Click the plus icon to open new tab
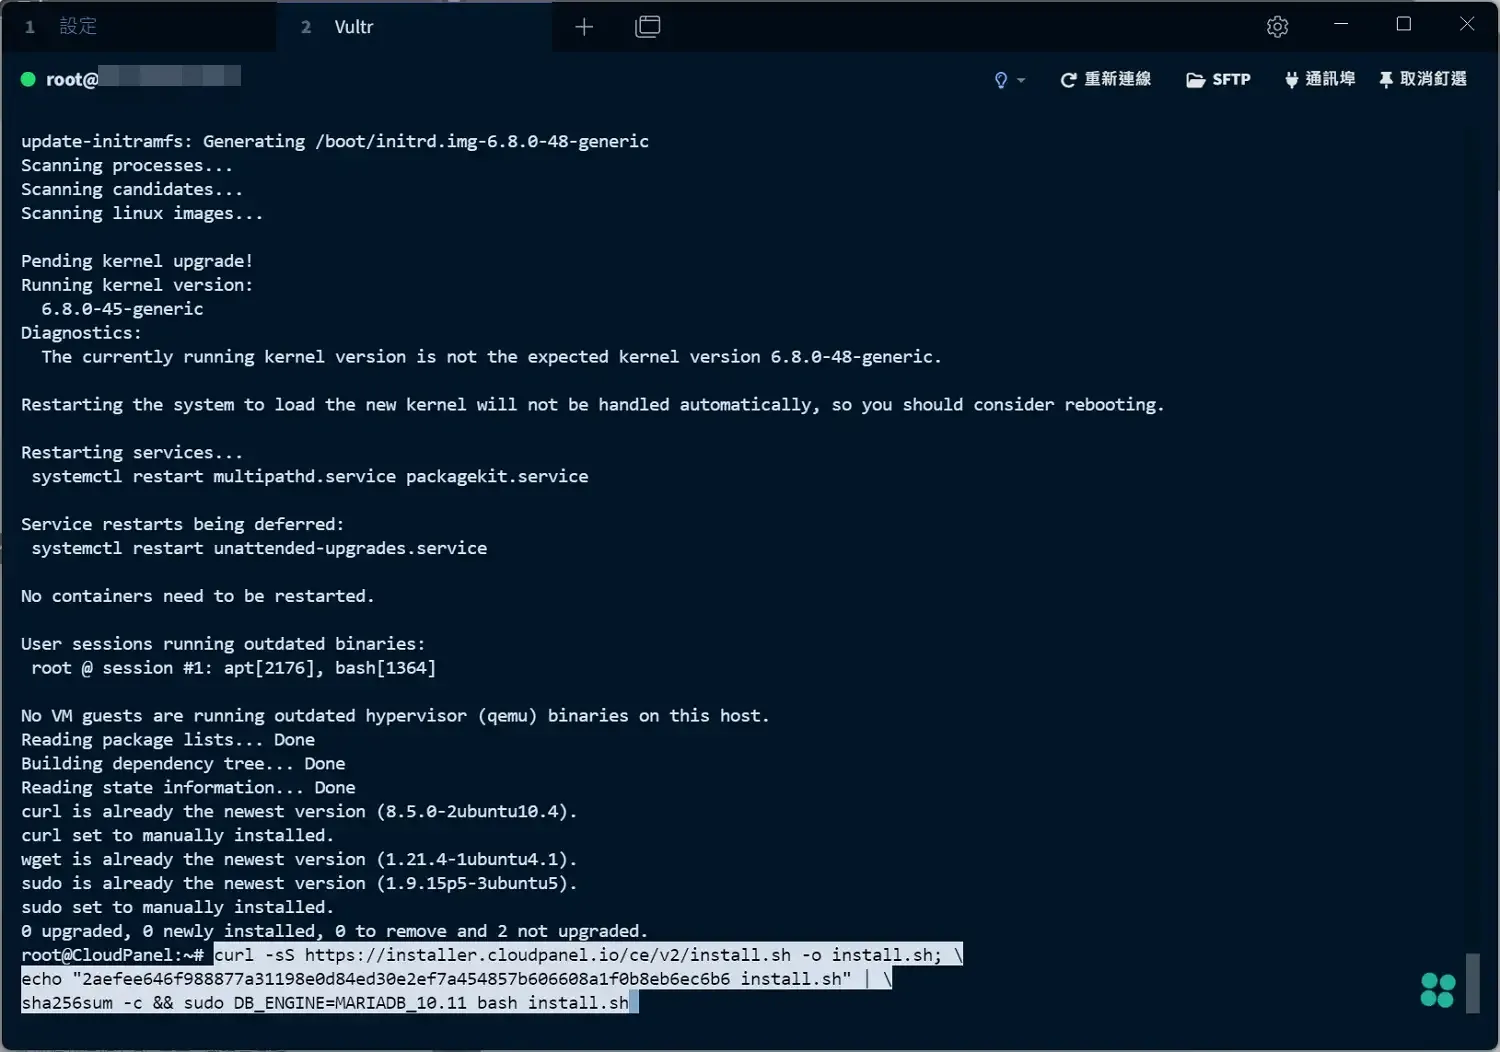This screenshot has width=1500, height=1052. pyautogui.click(x=584, y=27)
